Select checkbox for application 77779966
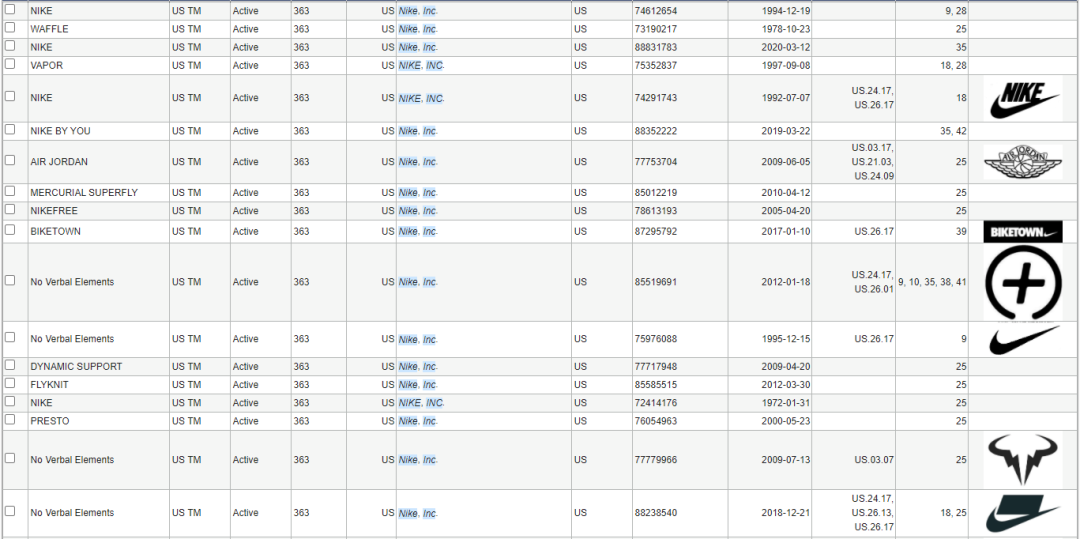1080x539 pixels. (10, 458)
